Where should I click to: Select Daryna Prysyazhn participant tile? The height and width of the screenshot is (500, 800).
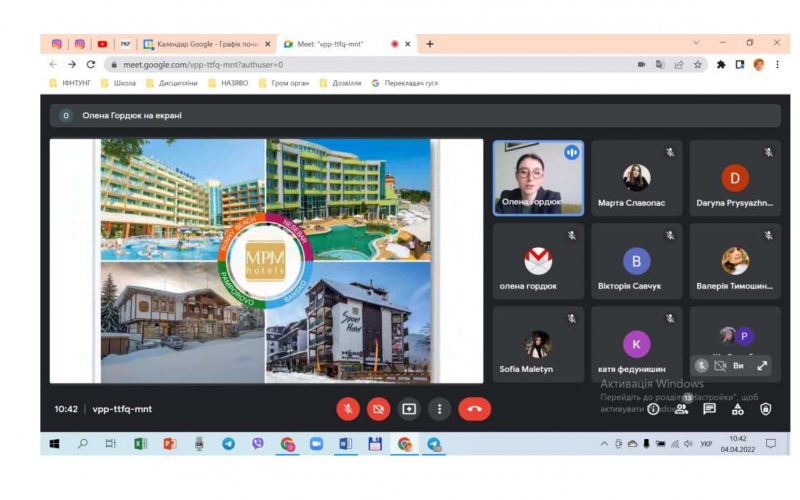point(735,178)
